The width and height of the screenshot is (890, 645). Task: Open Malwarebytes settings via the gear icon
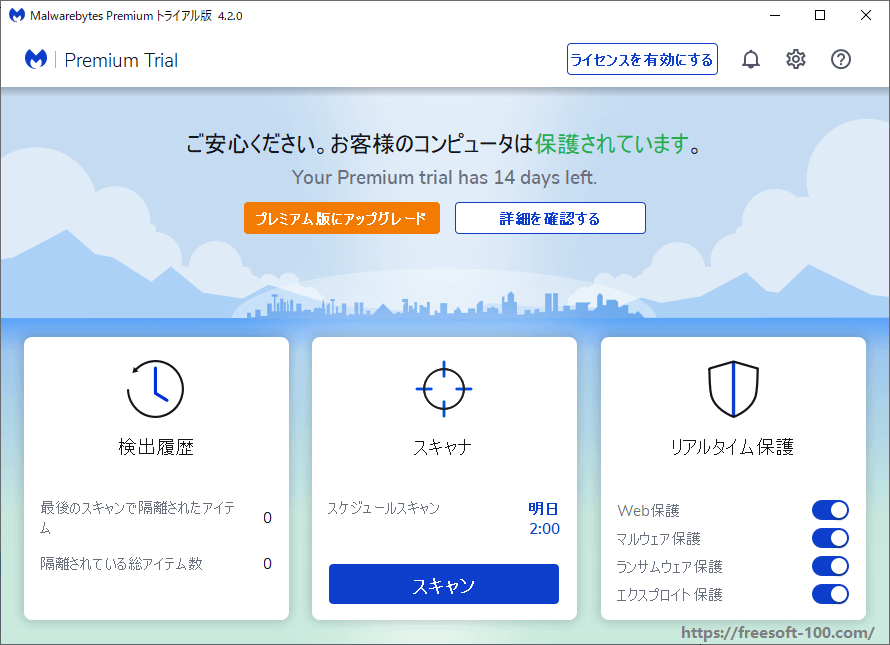tap(795, 59)
